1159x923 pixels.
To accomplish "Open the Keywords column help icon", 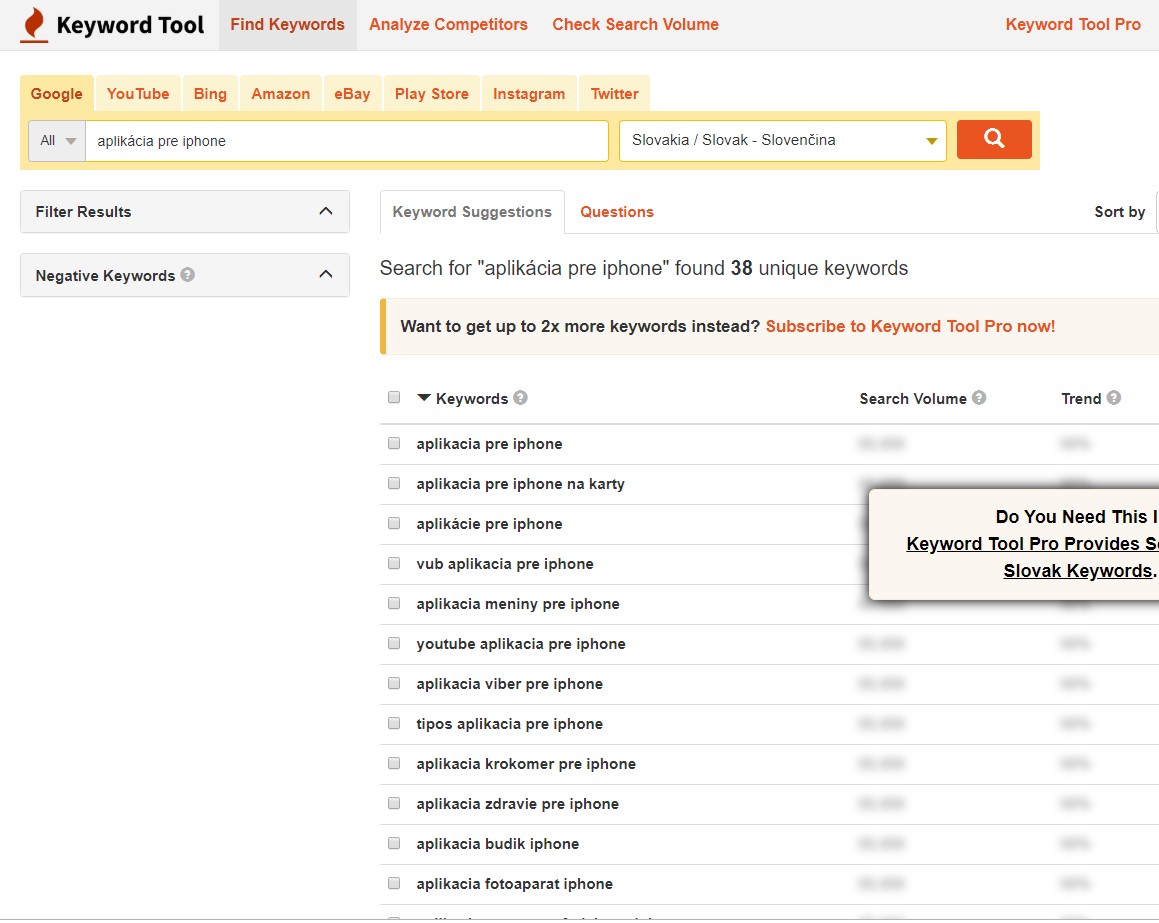I will coord(520,398).
